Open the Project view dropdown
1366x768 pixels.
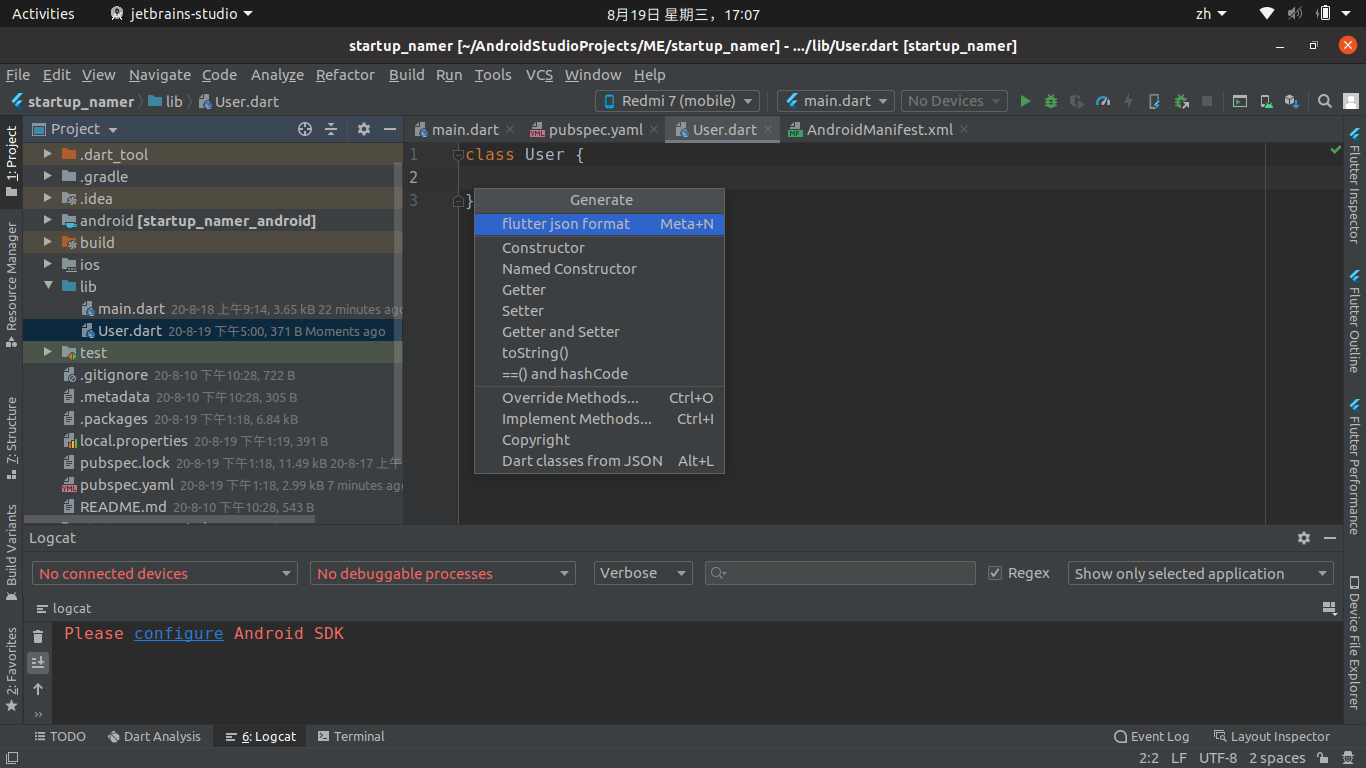[x=76, y=129]
